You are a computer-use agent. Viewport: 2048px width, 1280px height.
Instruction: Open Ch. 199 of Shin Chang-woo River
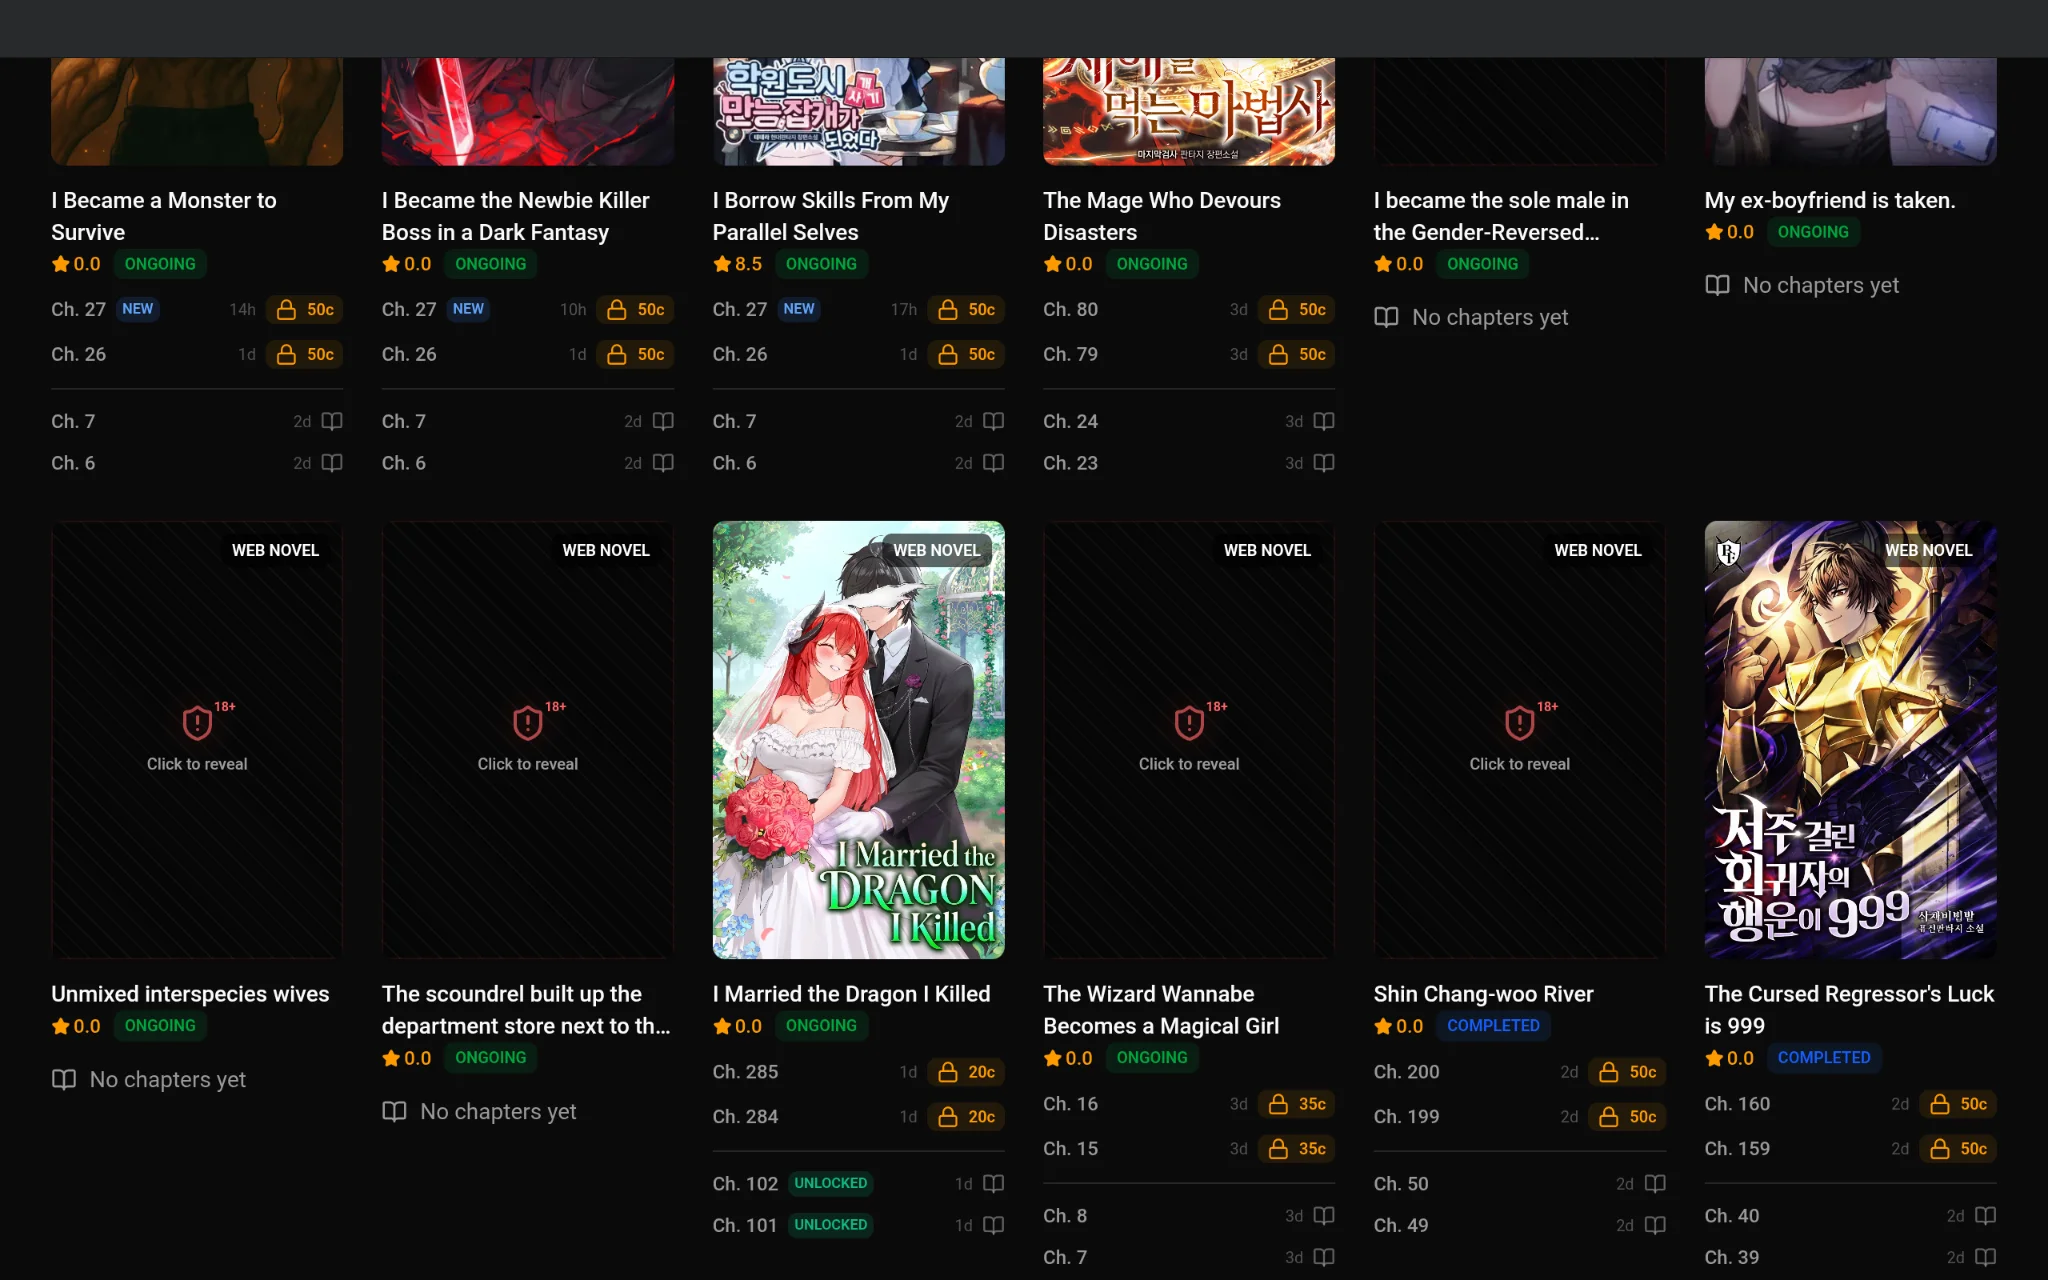click(x=1520, y=1117)
